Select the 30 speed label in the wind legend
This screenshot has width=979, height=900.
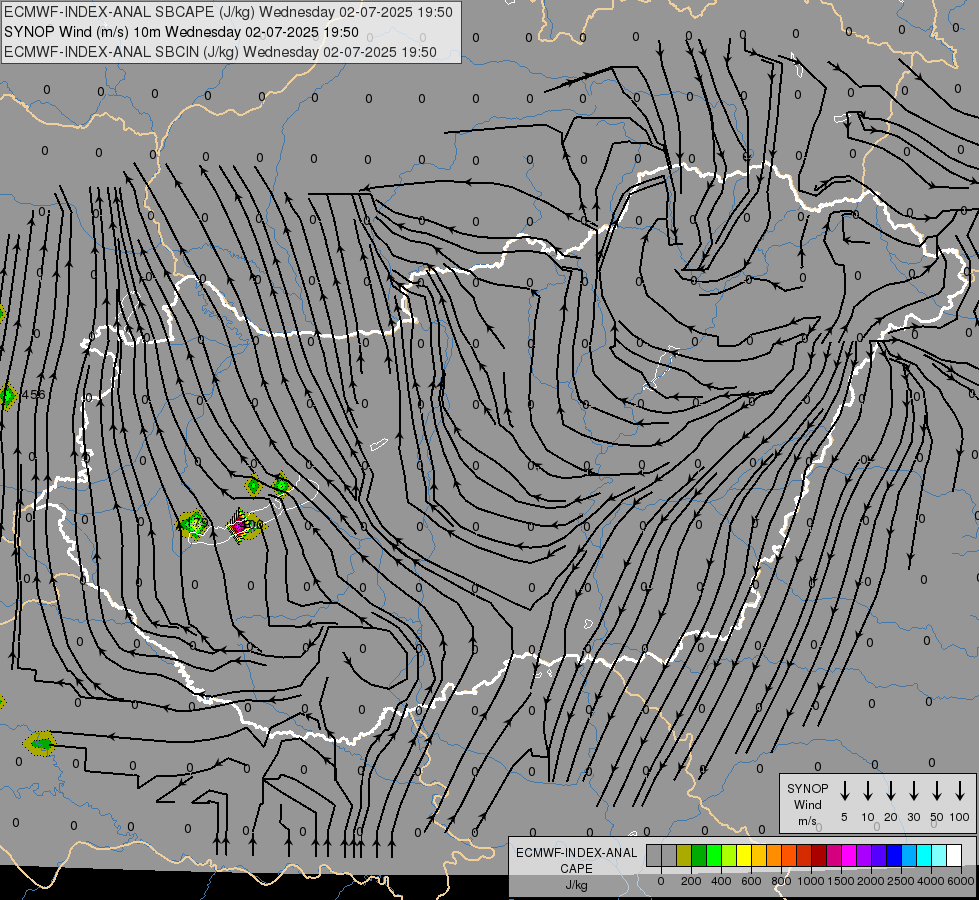[914, 817]
